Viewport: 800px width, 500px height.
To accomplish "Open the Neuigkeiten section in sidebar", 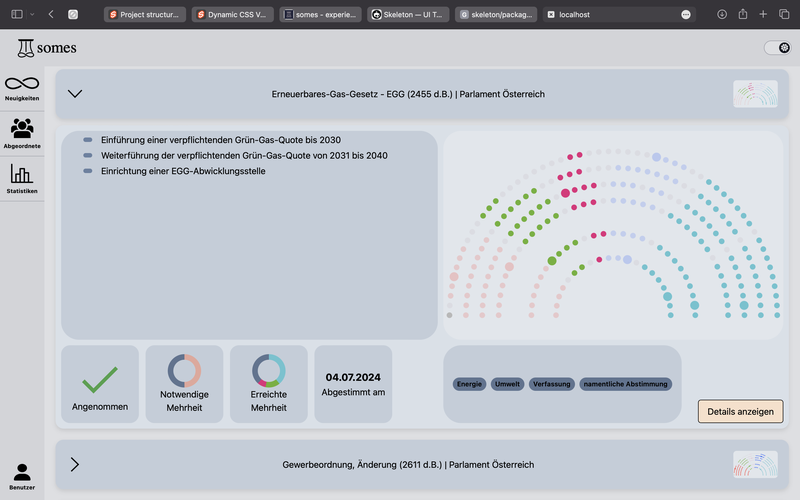I will point(22,87).
